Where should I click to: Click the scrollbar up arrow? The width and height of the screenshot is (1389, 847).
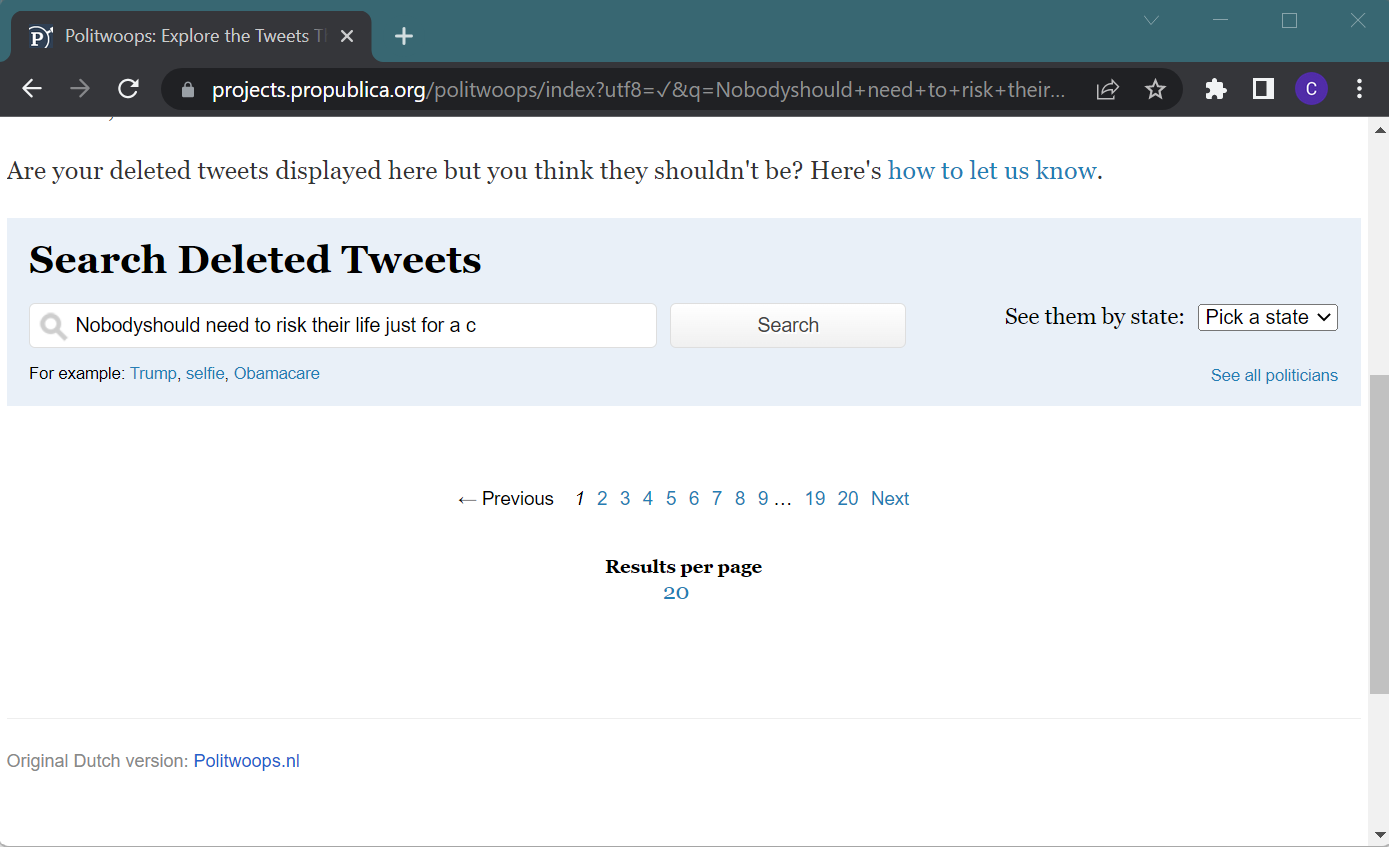pos(1379,129)
